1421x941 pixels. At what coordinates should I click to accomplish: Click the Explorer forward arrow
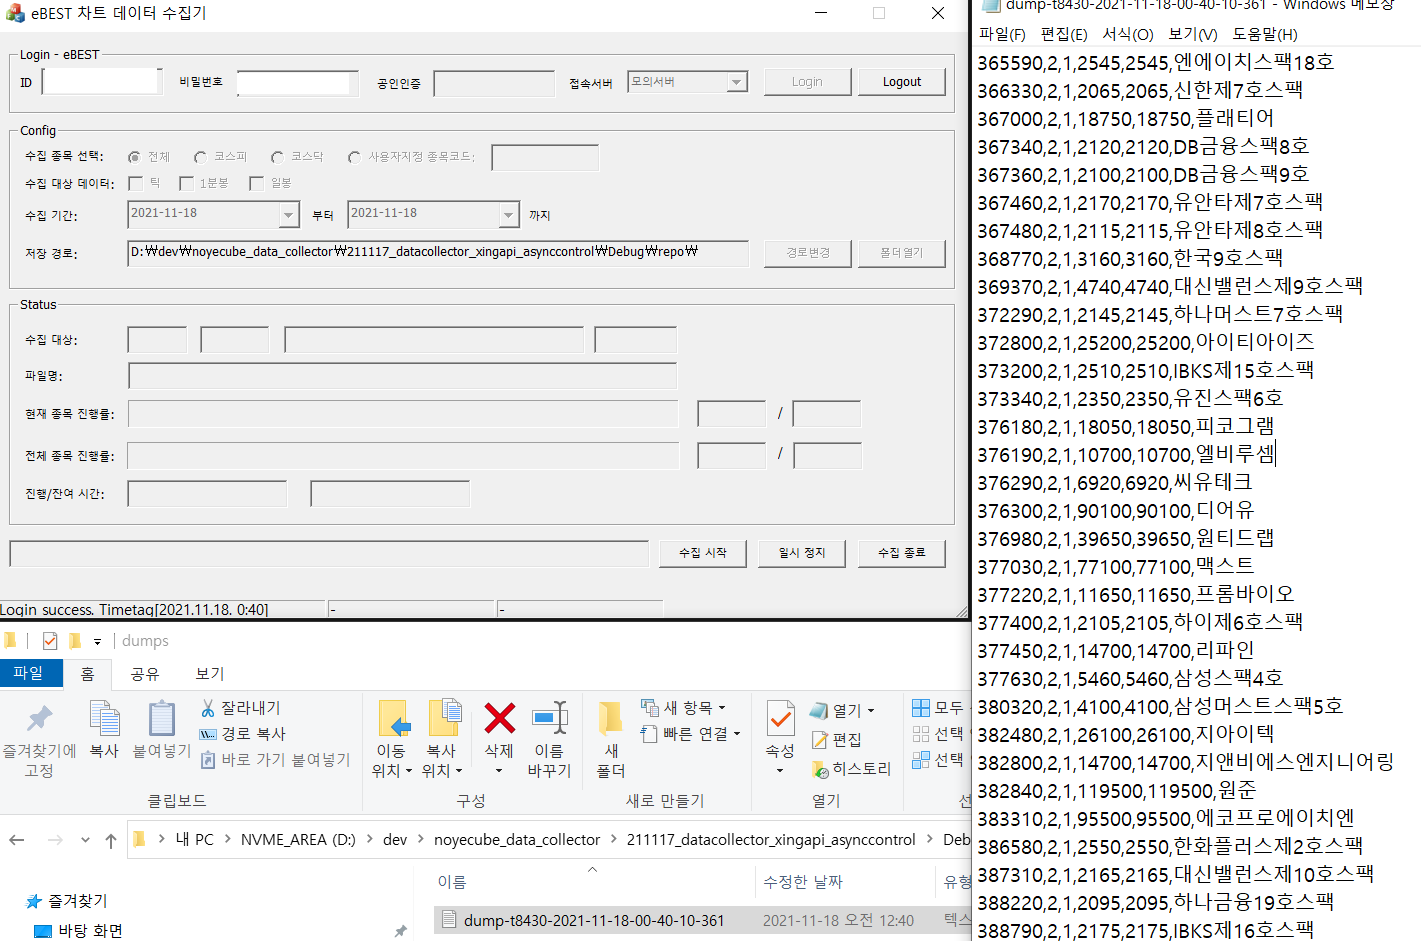55,840
